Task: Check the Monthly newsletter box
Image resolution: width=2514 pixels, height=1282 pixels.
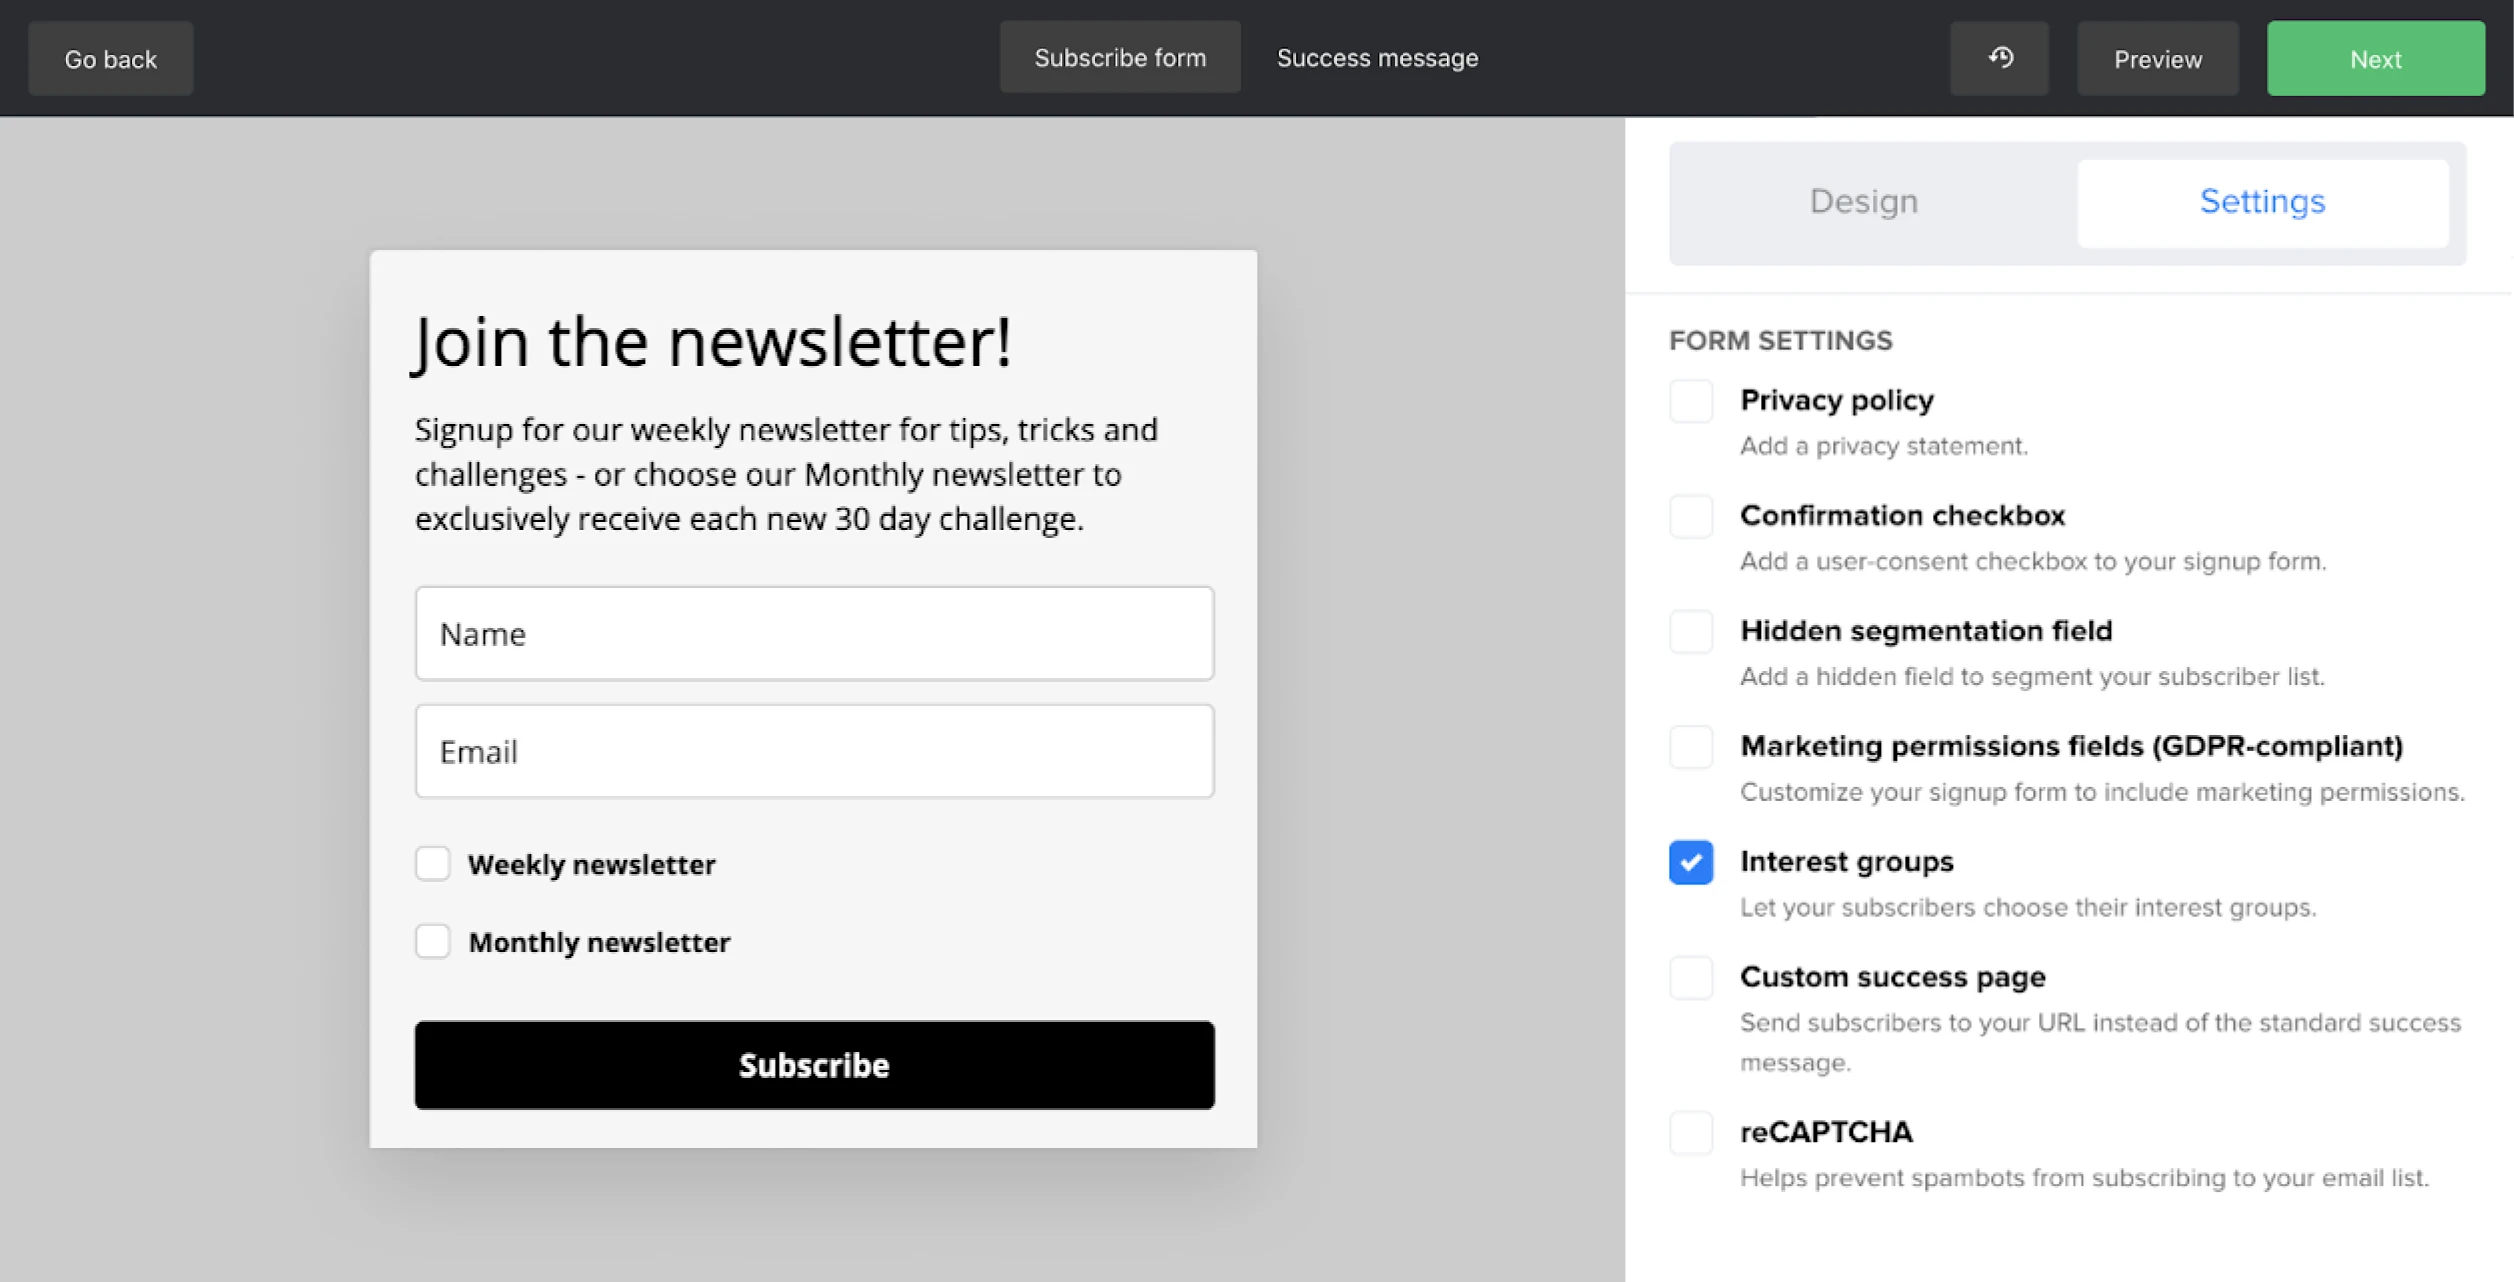Action: pyautogui.click(x=433, y=942)
